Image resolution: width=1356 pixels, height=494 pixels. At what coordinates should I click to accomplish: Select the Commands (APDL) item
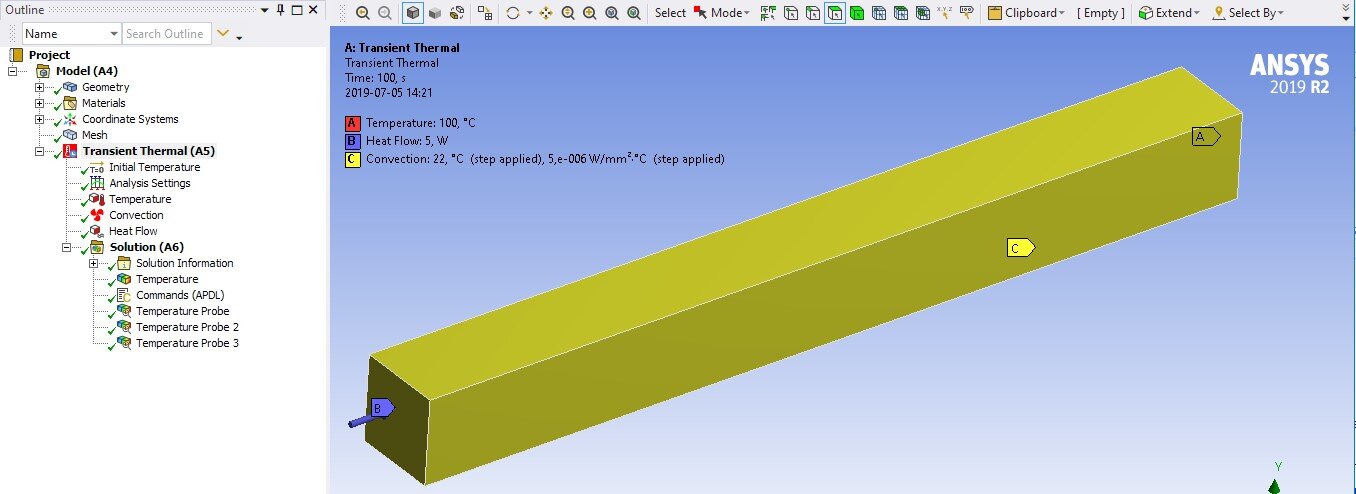click(x=180, y=295)
